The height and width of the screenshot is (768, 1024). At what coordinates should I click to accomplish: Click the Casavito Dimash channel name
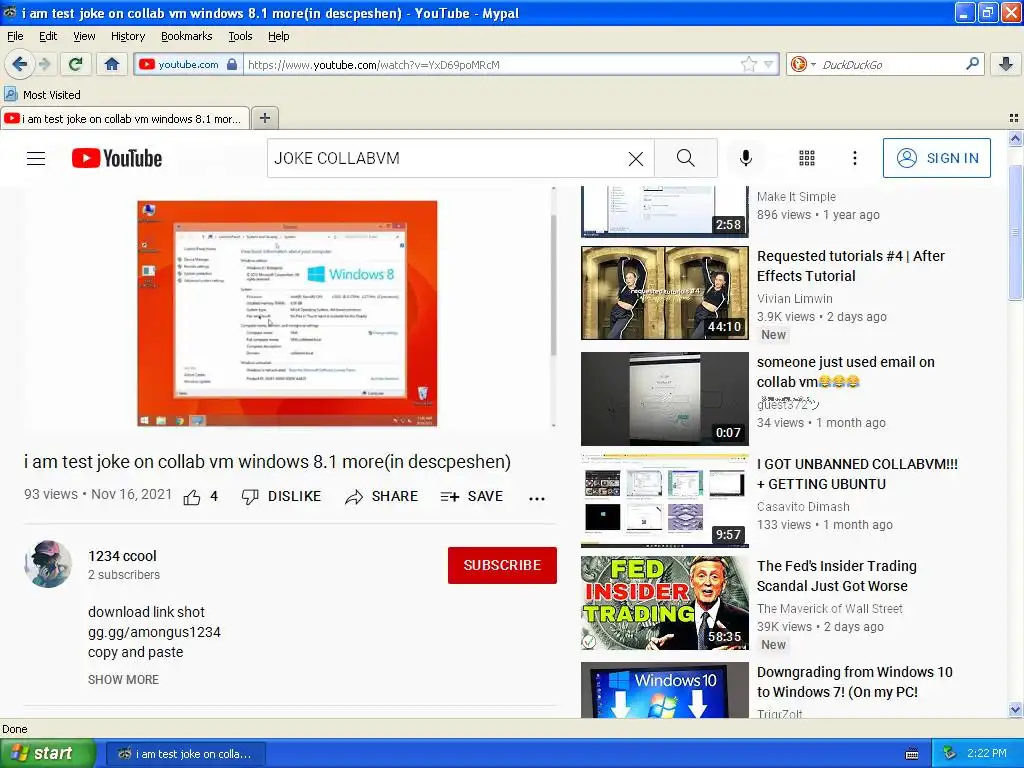[x=803, y=507]
